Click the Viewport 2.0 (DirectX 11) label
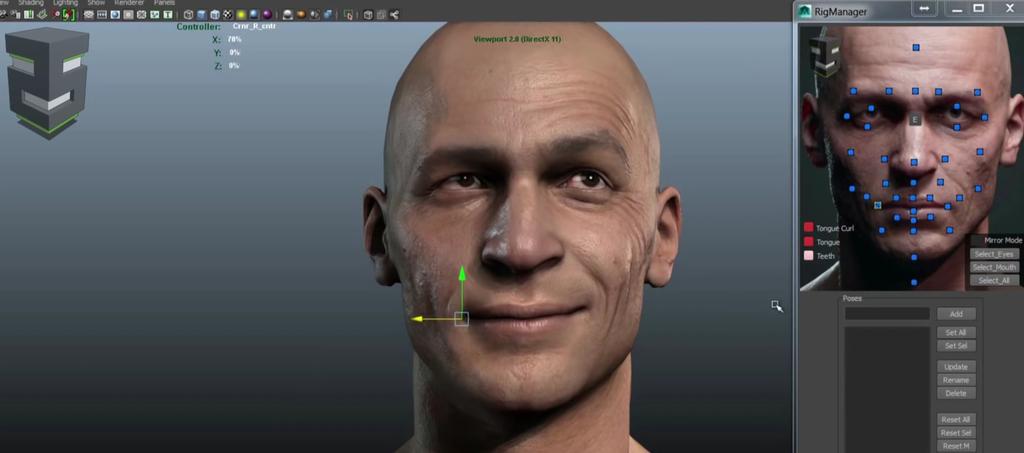The width and height of the screenshot is (1024, 453). point(517,39)
